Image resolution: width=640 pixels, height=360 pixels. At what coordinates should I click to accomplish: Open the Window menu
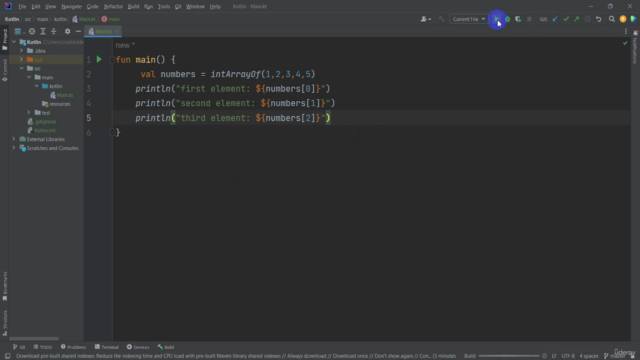(195, 7)
